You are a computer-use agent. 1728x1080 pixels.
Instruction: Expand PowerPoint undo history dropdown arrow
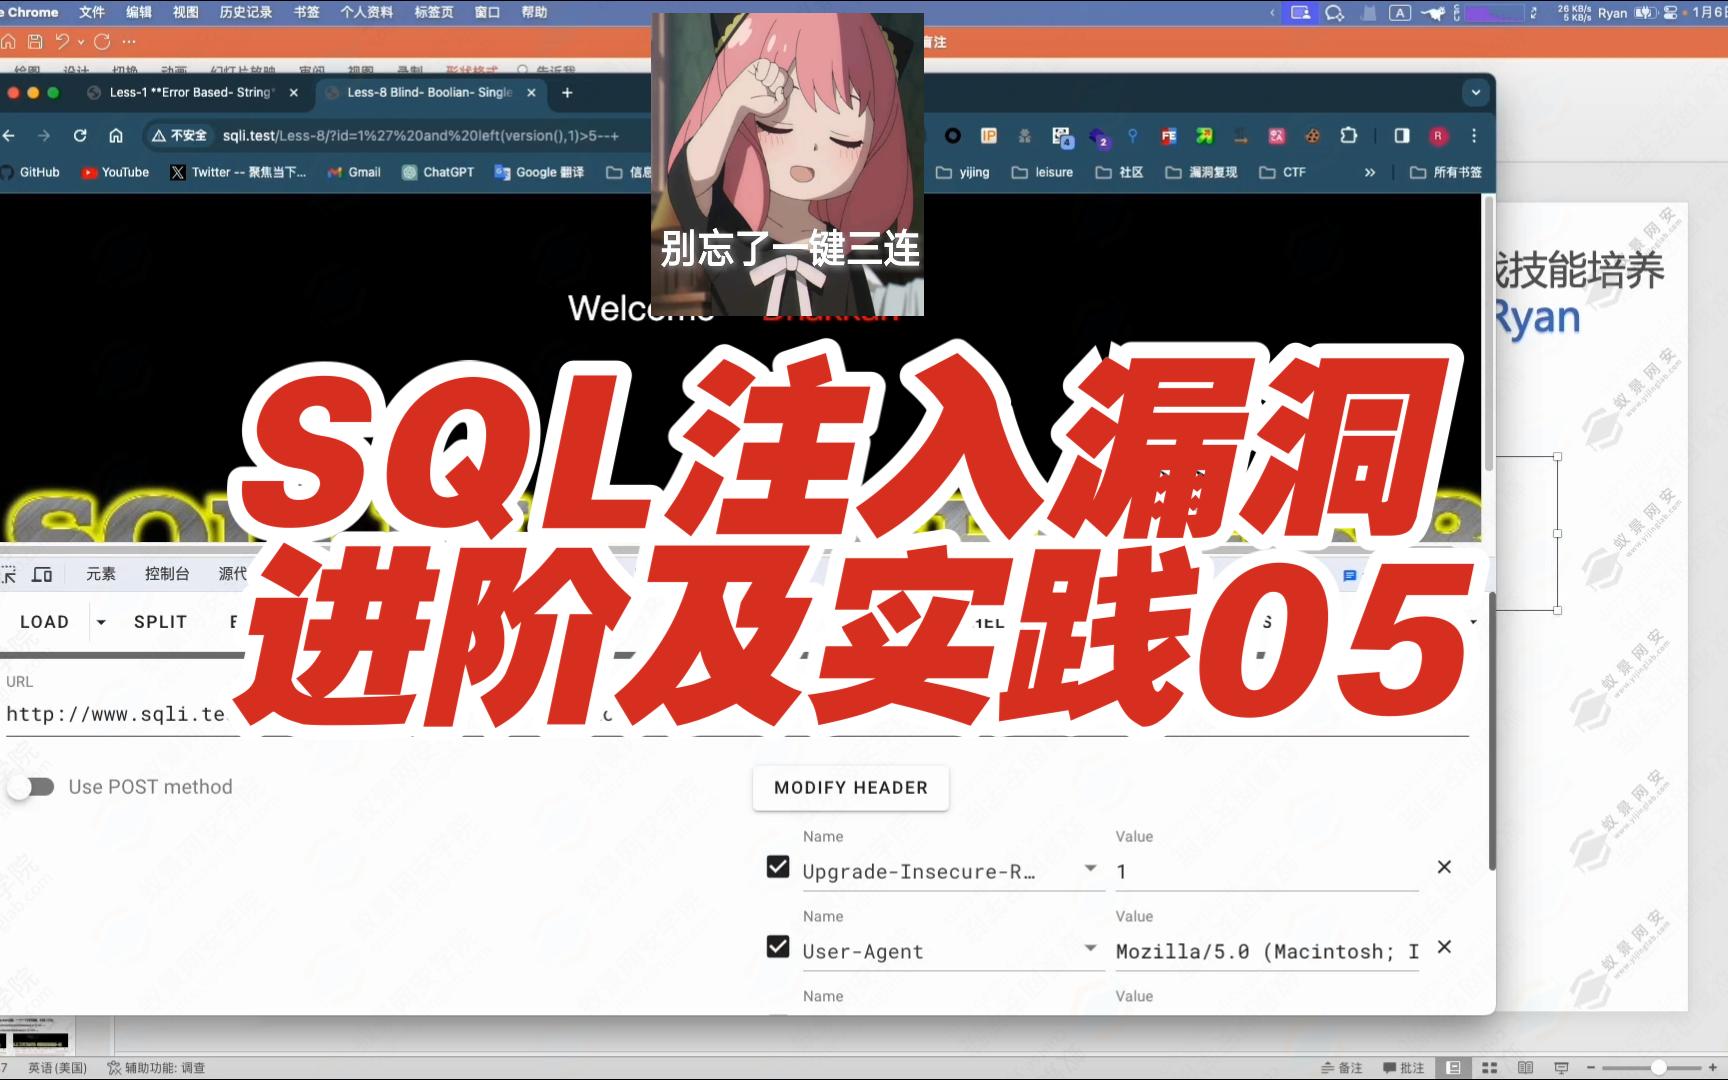[81, 43]
